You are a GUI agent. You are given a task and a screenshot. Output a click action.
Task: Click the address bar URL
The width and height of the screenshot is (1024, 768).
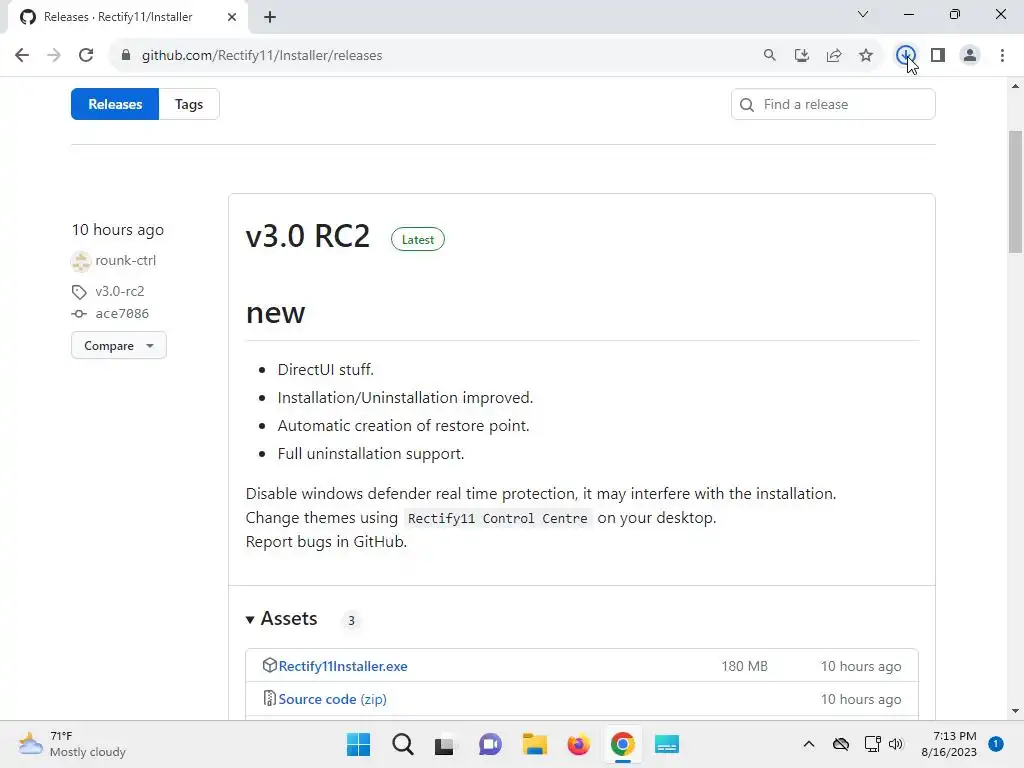[262, 56]
